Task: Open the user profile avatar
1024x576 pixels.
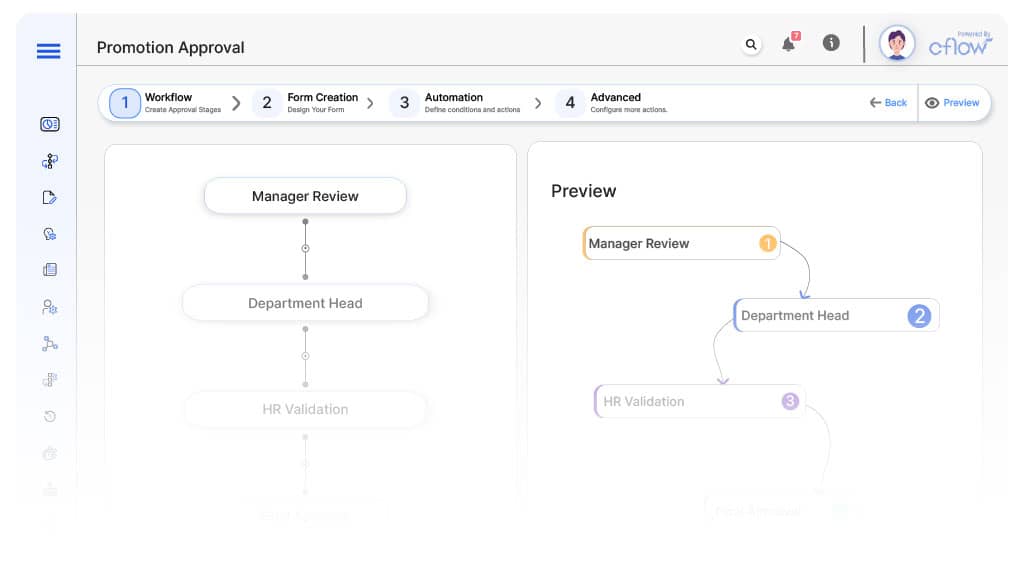Action: [x=897, y=44]
